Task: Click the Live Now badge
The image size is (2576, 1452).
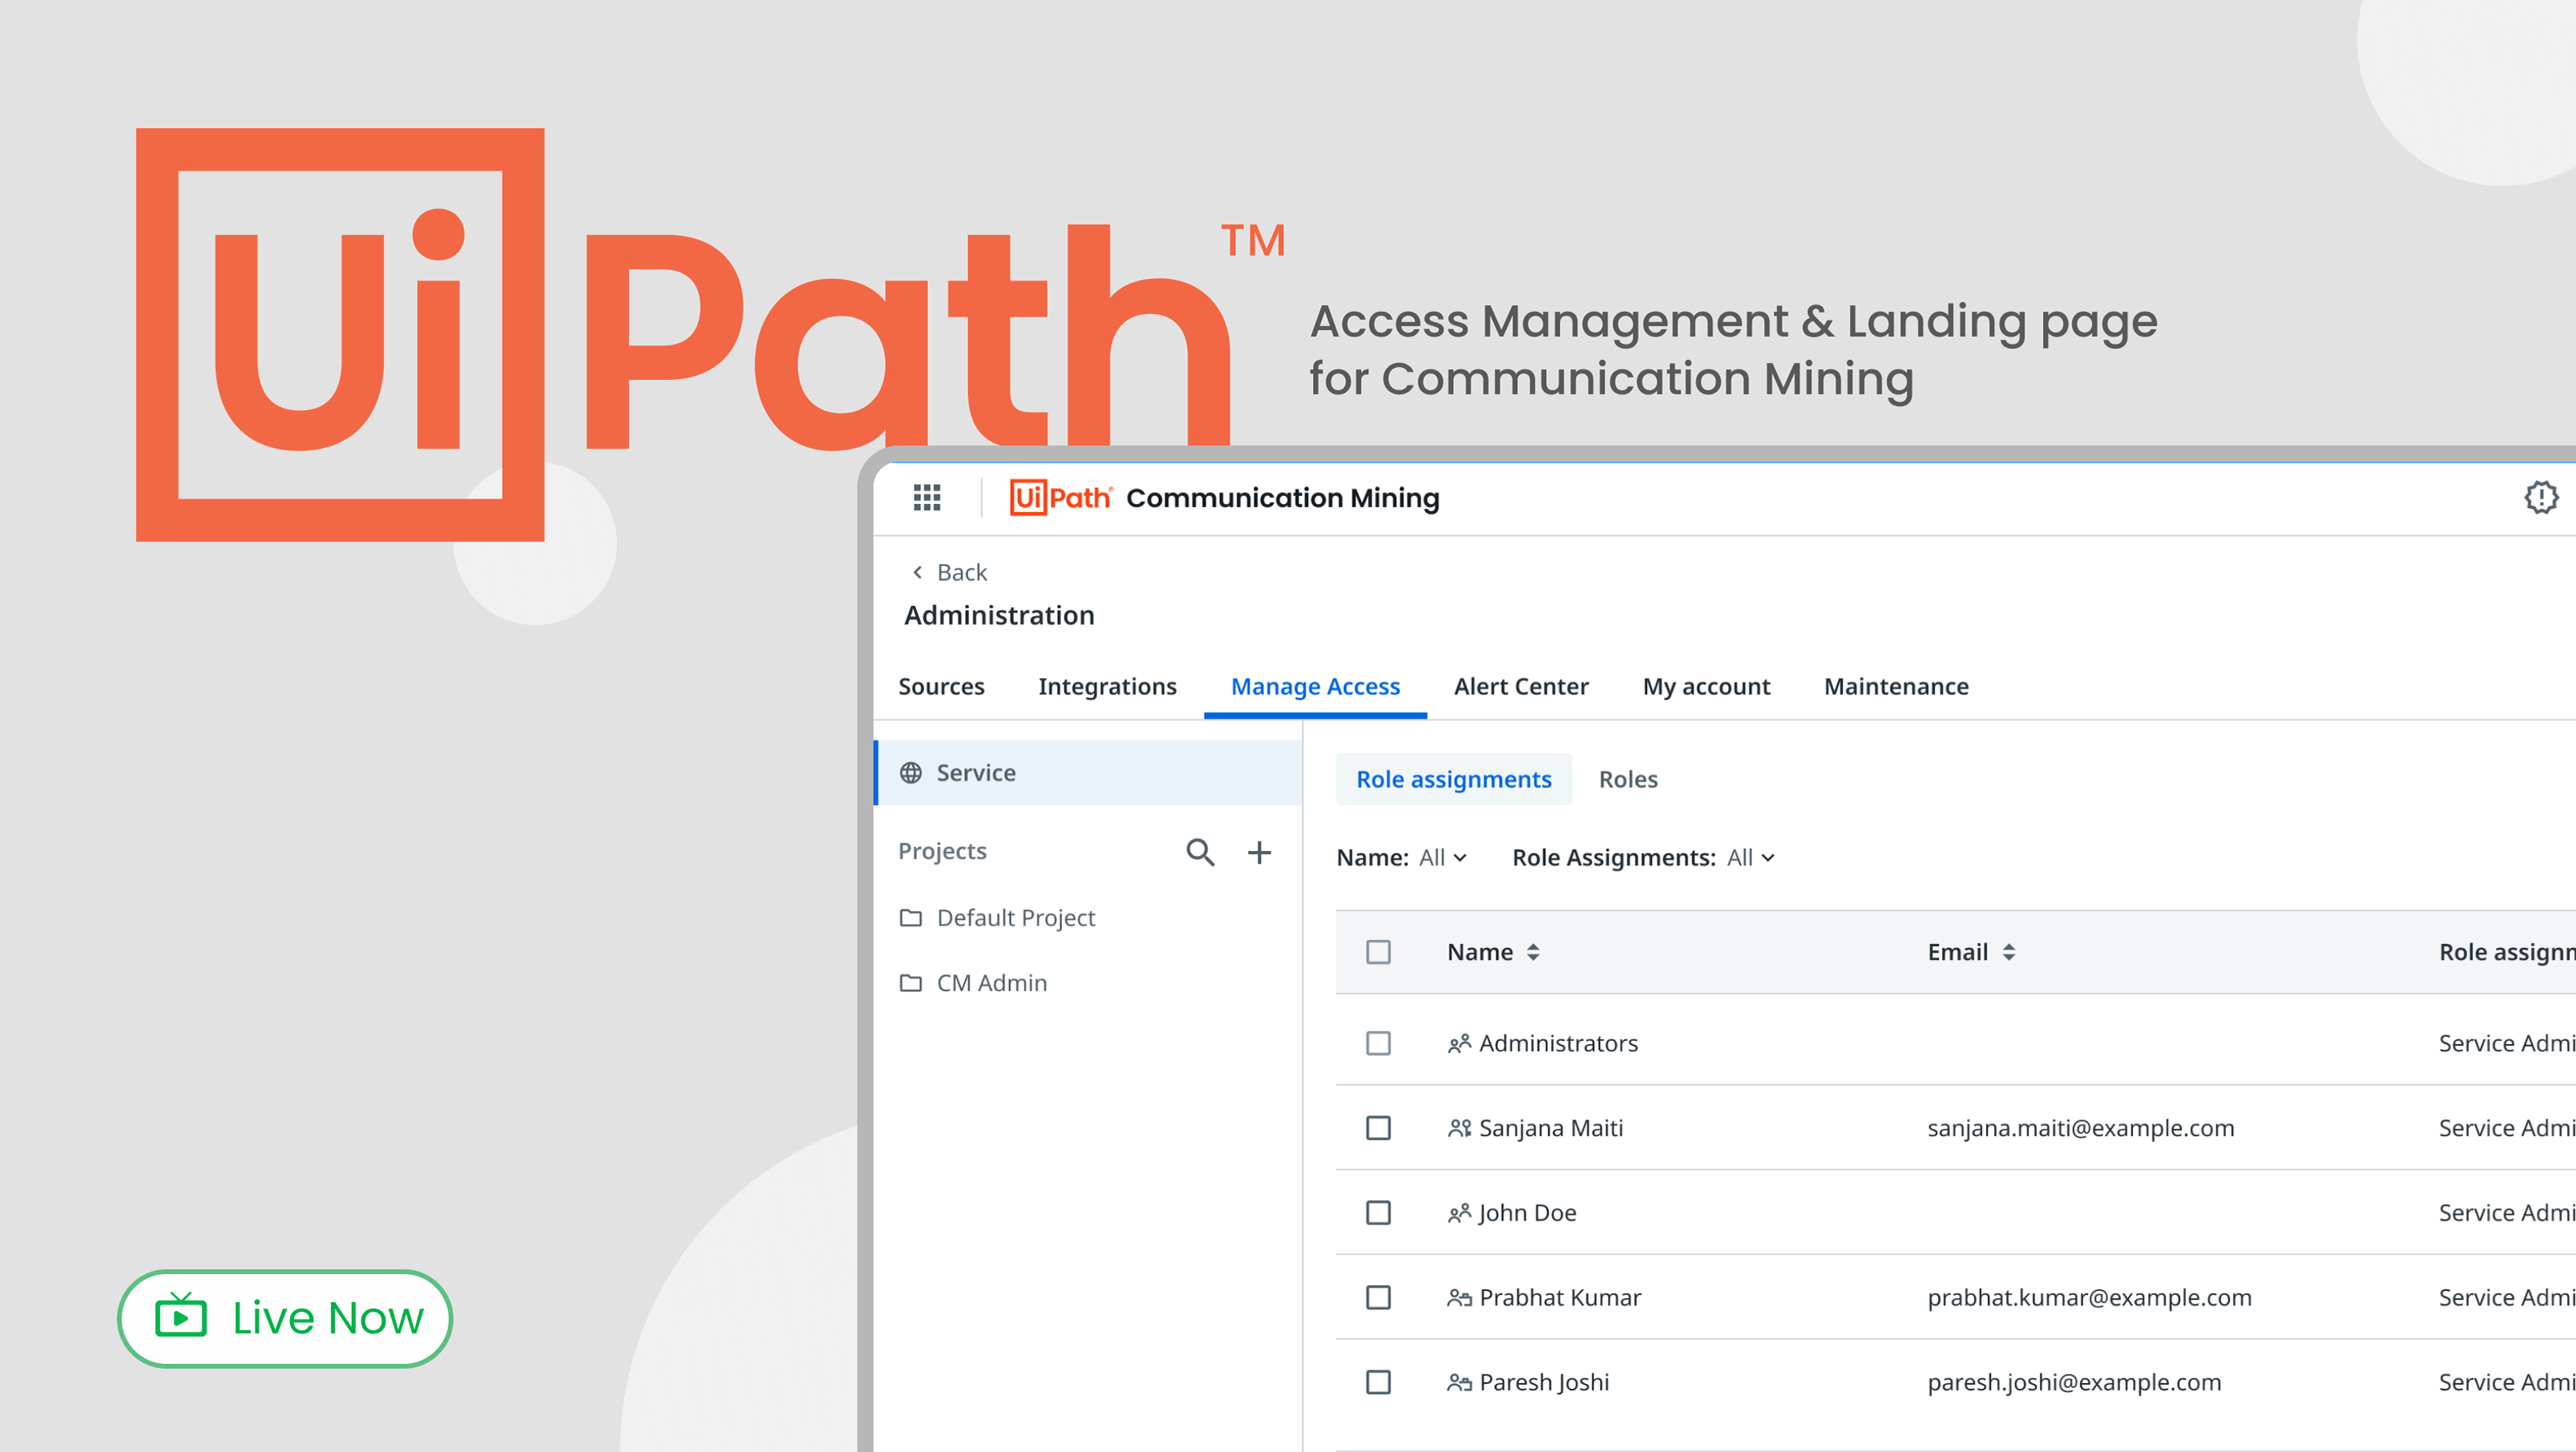Action: 285,1318
